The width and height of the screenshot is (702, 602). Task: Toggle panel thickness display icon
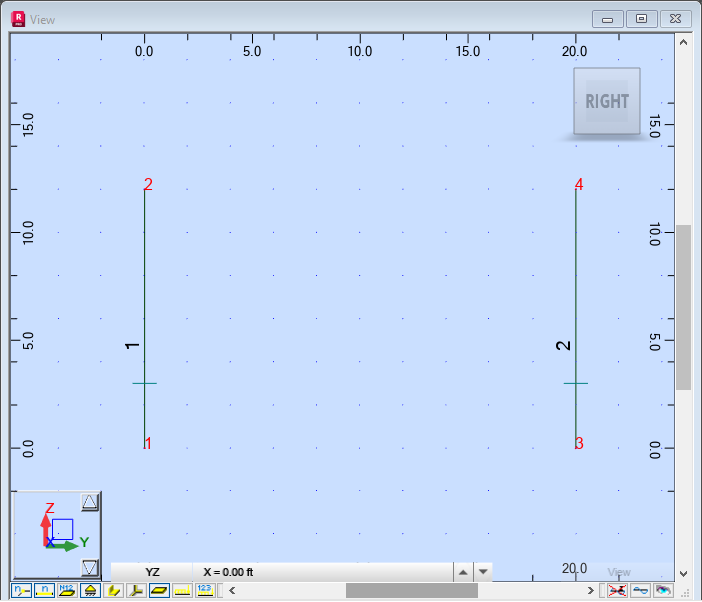[159, 591]
